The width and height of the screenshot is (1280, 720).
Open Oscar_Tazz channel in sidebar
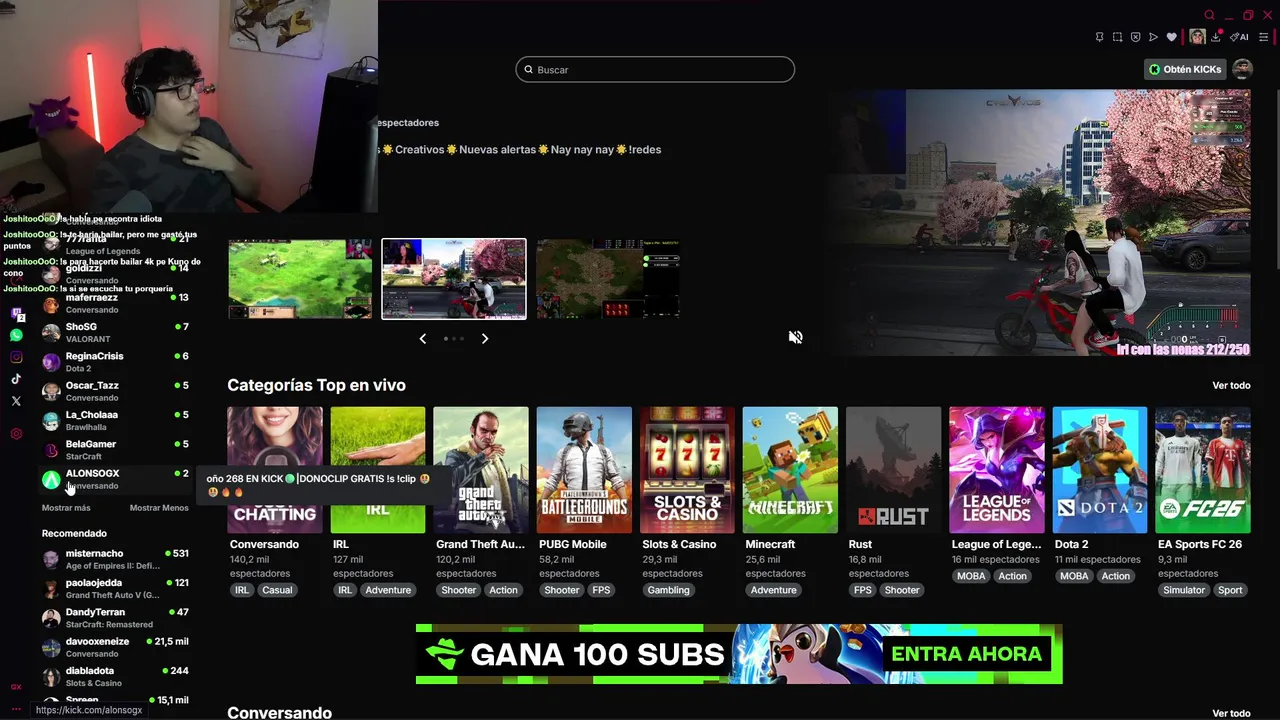point(115,391)
